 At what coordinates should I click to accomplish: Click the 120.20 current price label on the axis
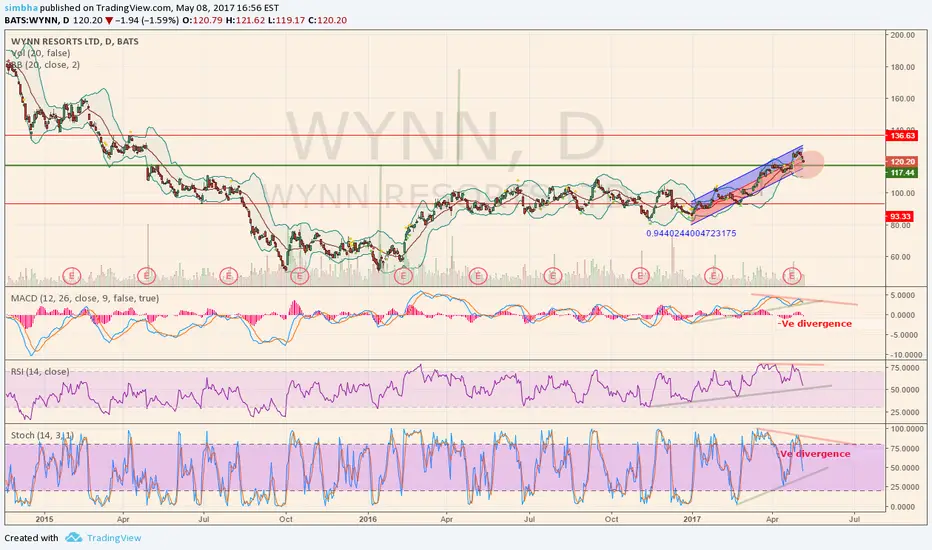point(902,162)
